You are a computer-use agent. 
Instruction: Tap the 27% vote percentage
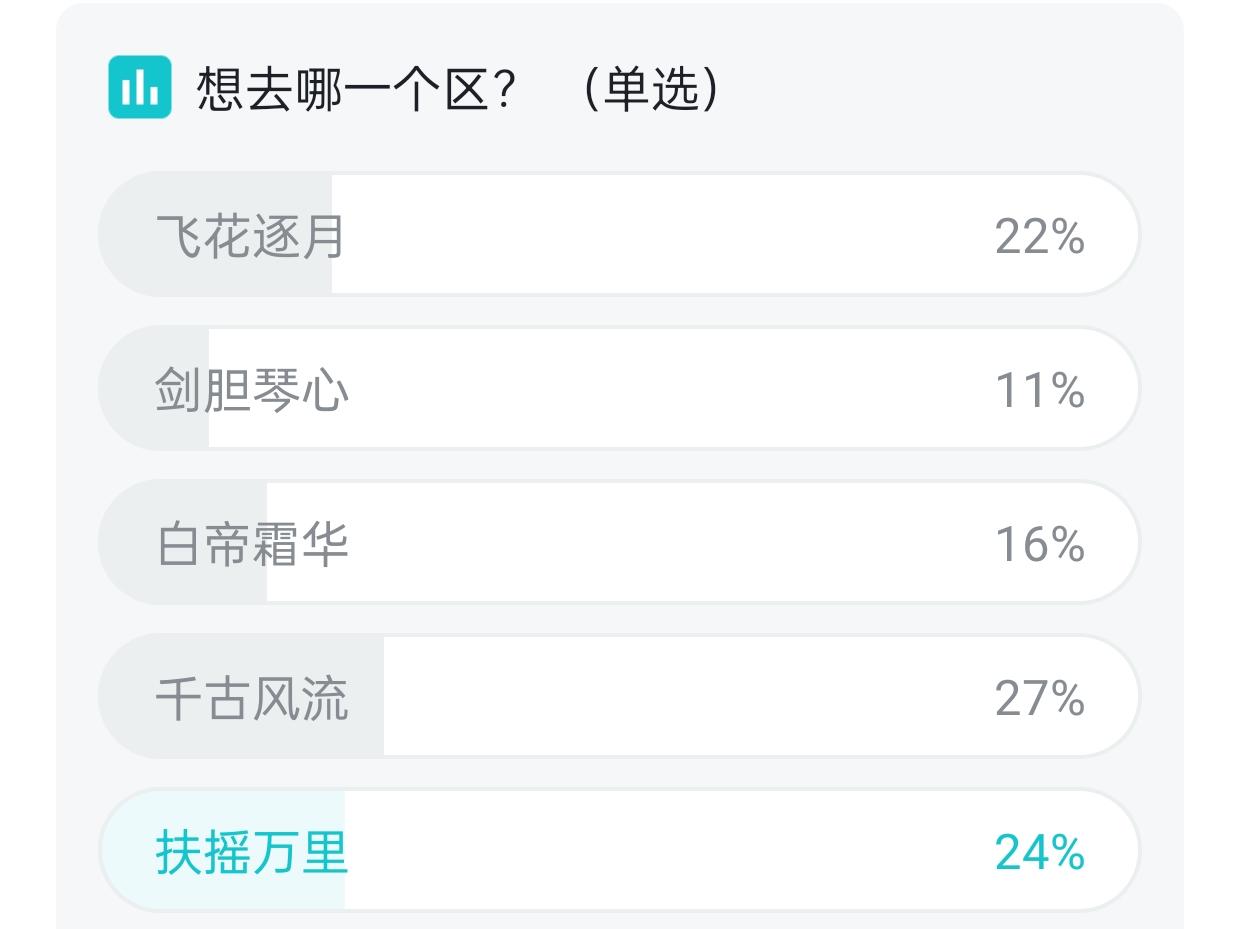pyautogui.click(x=1039, y=698)
